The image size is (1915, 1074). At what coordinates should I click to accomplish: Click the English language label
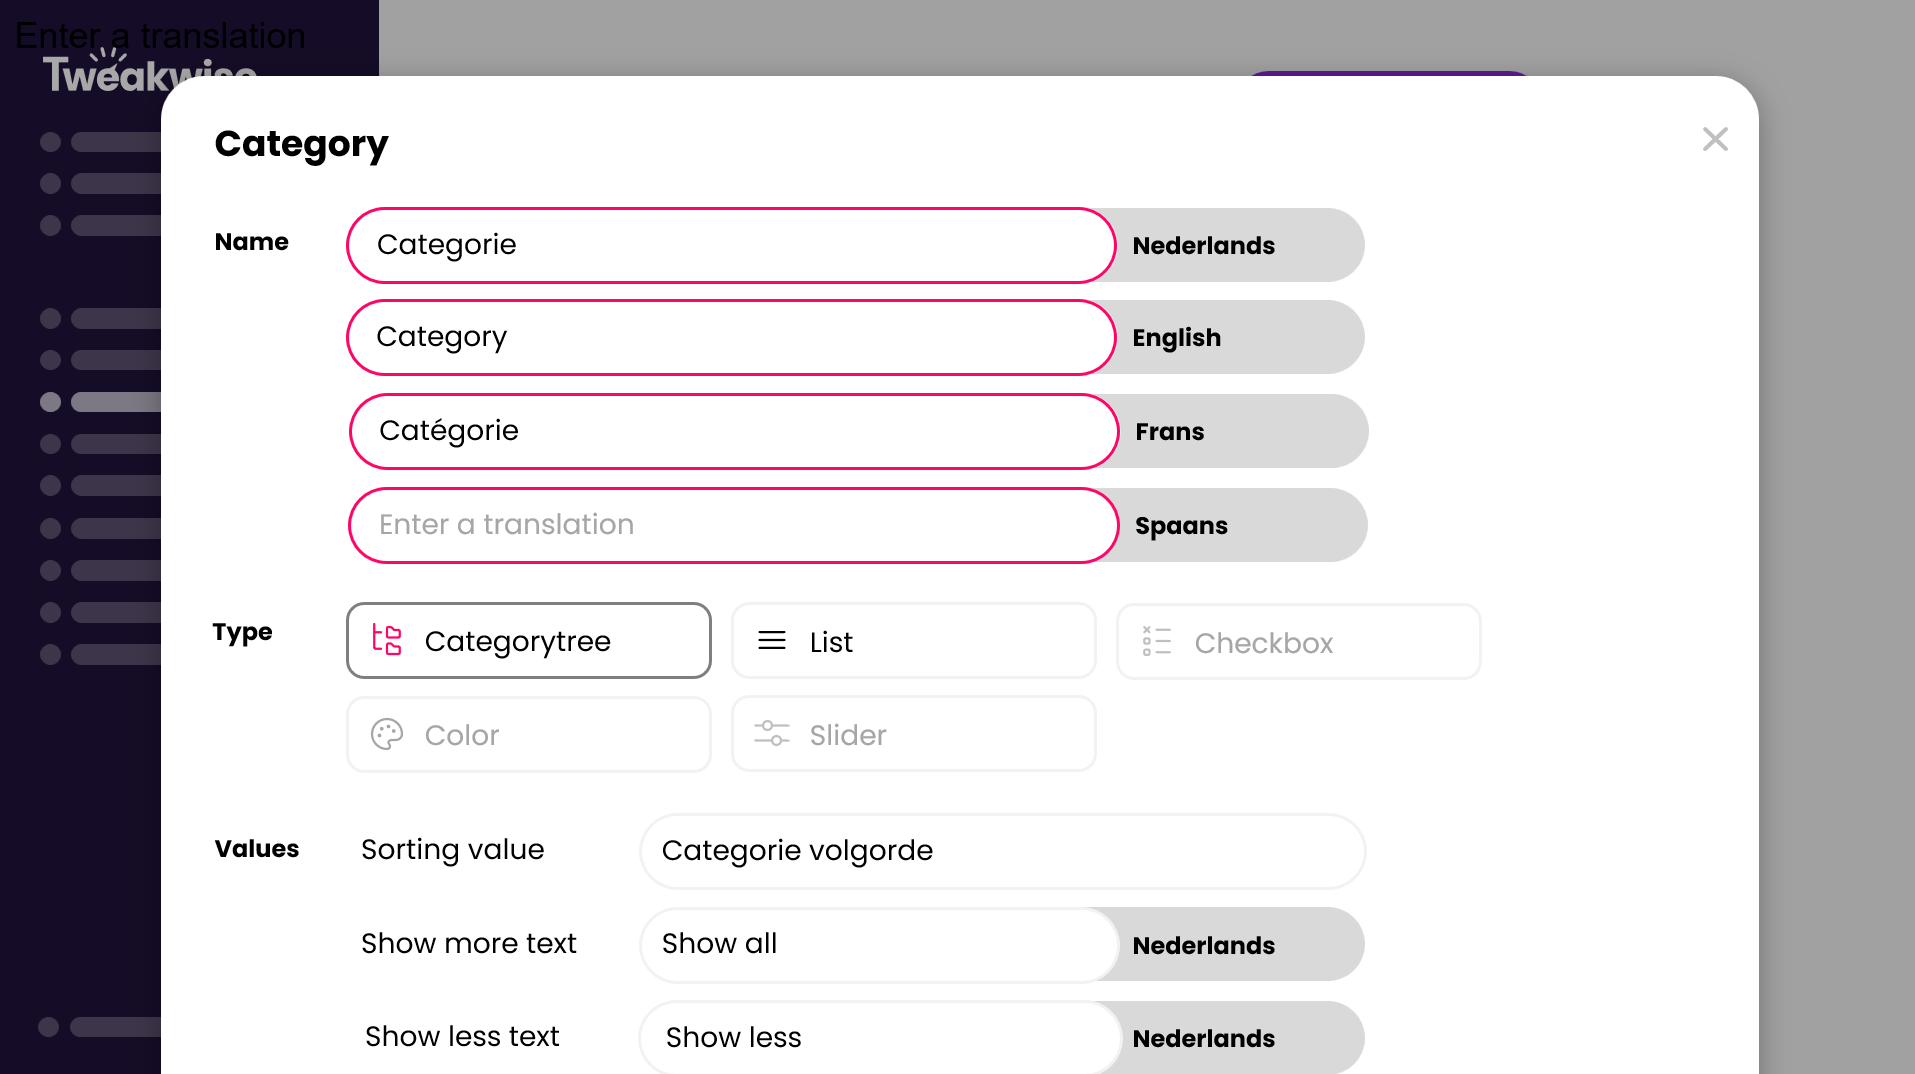coord(1176,338)
